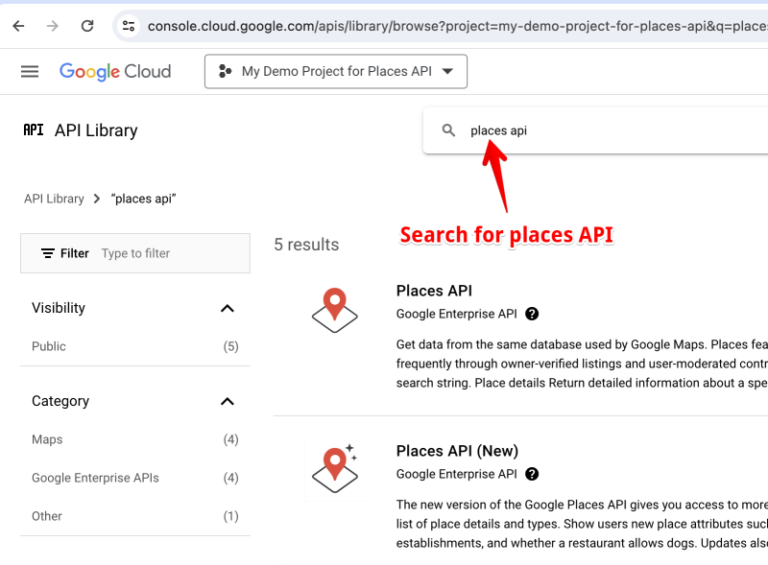Click the Category section heading
Image resolution: width=768 pixels, height=565 pixels.
pos(60,401)
